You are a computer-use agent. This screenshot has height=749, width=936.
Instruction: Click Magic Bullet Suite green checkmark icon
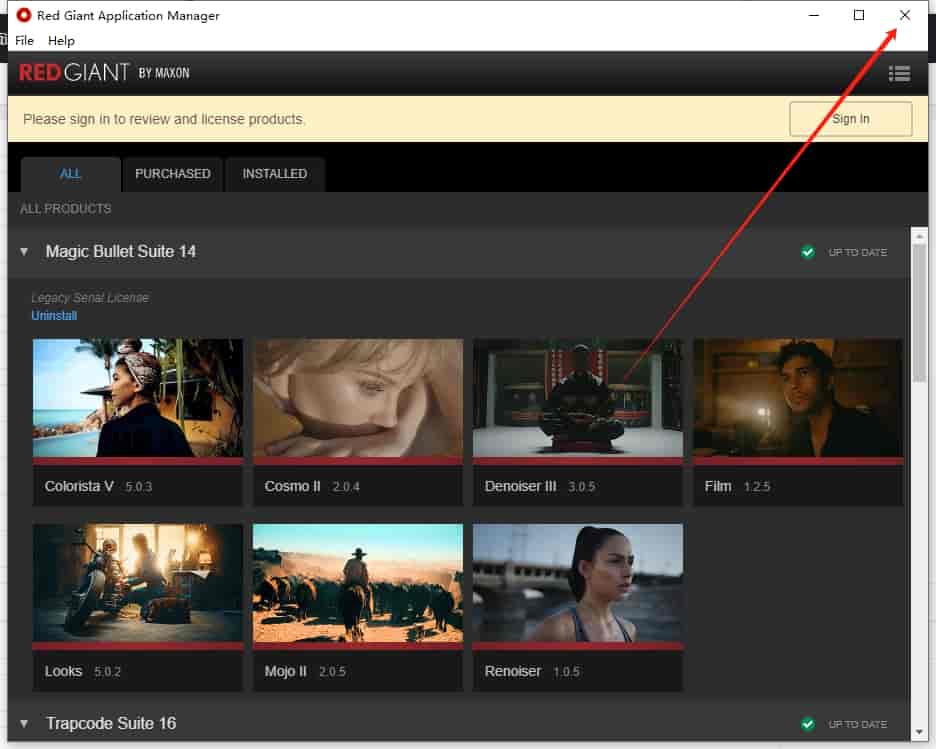click(x=808, y=252)
